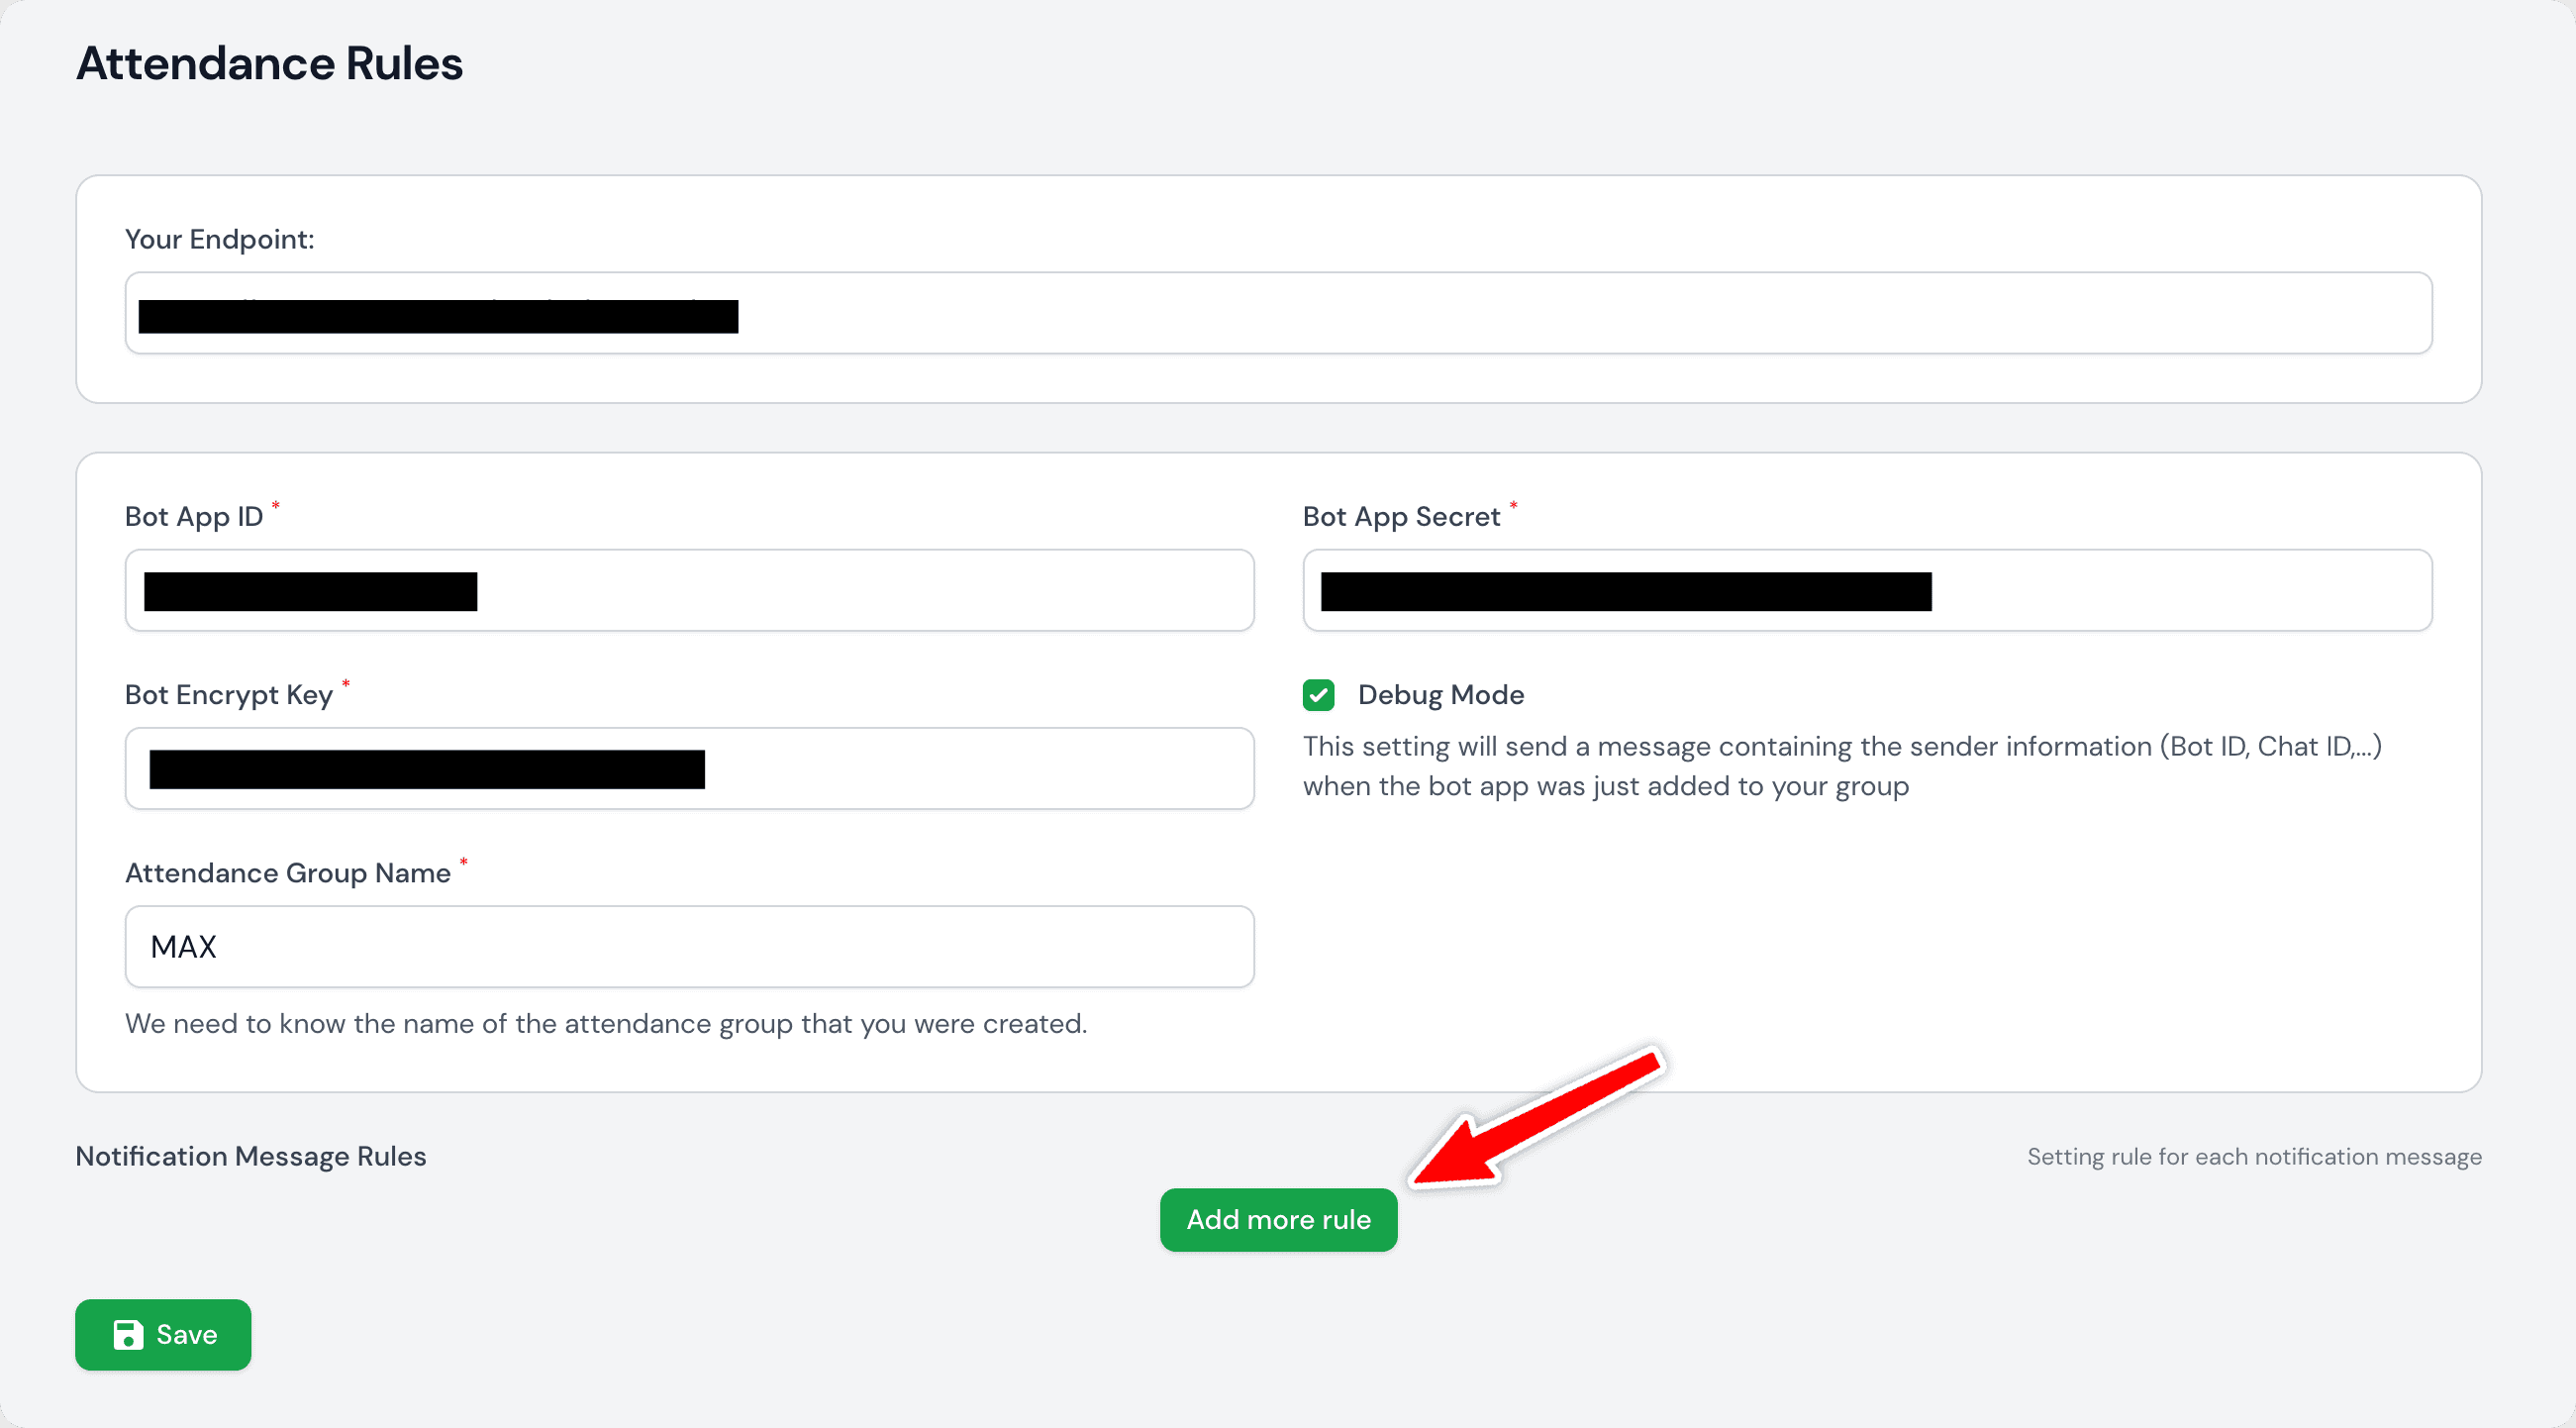Viewport: 2576px width, 1428px height.
Task: Click the 'Setting rule for each notification message' text
Action: 2254,1157
